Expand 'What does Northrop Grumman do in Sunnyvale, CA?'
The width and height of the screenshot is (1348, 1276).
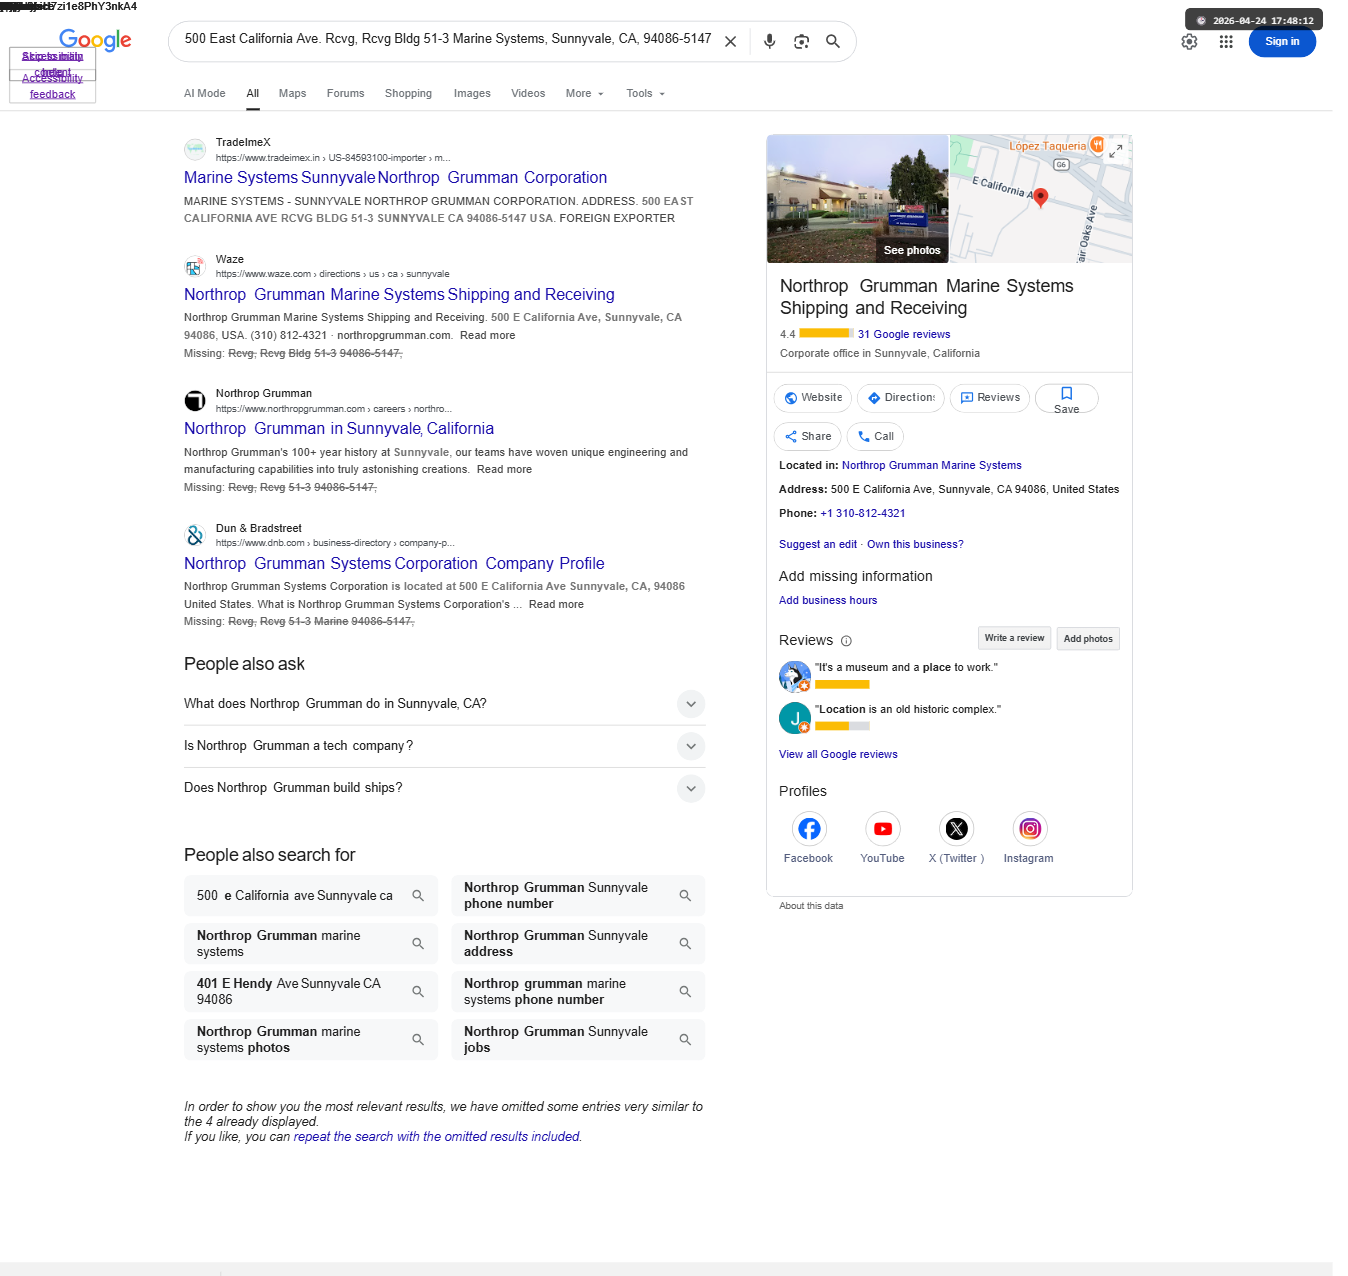(691, 704)
